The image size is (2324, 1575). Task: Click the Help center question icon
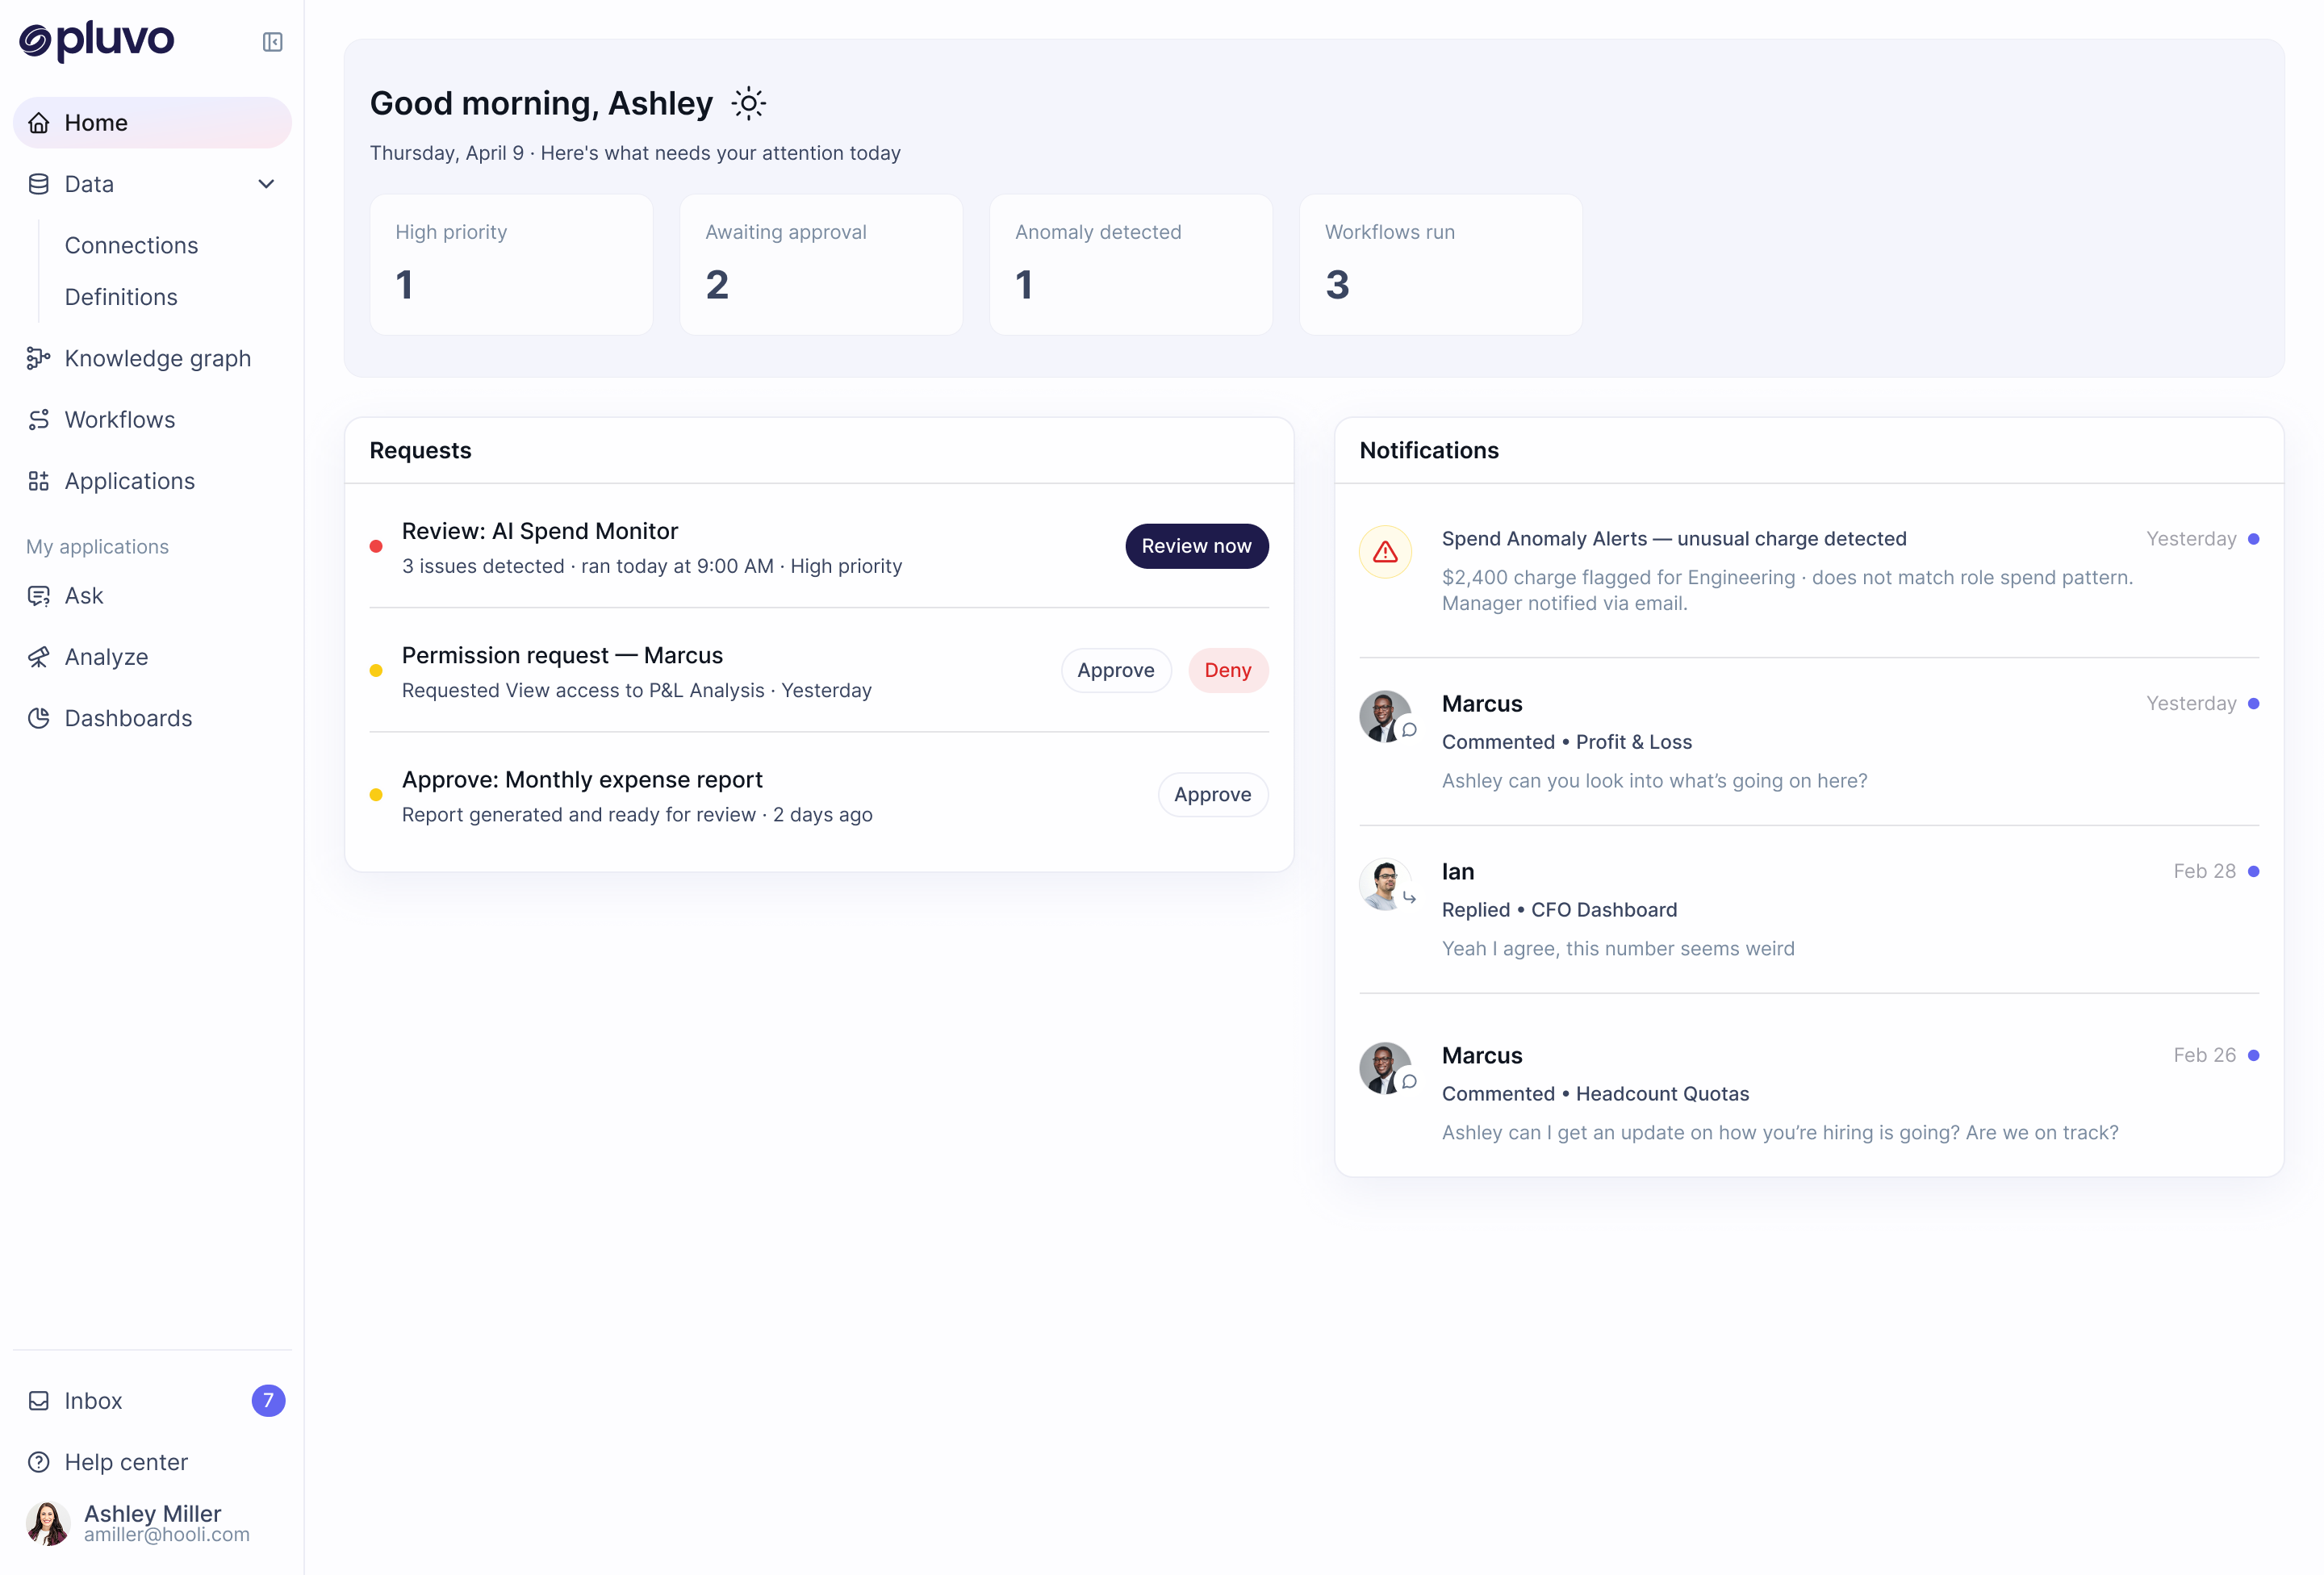(x=38, y=1462)
